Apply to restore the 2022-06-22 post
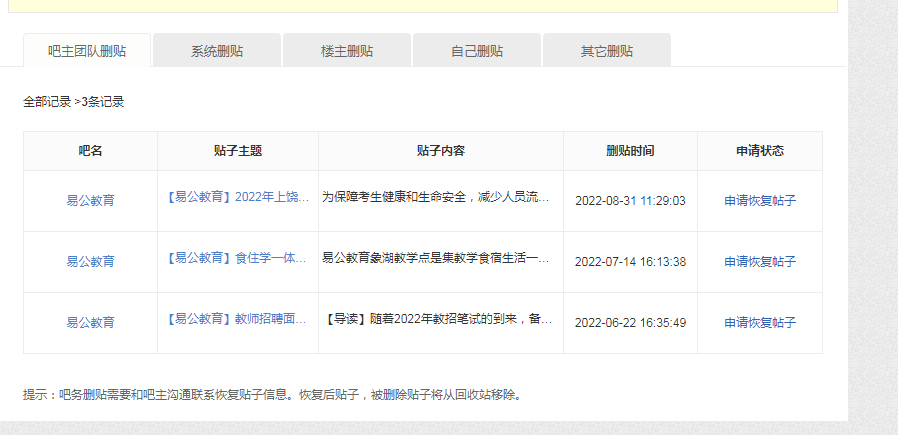 click(x=760, y=322)
